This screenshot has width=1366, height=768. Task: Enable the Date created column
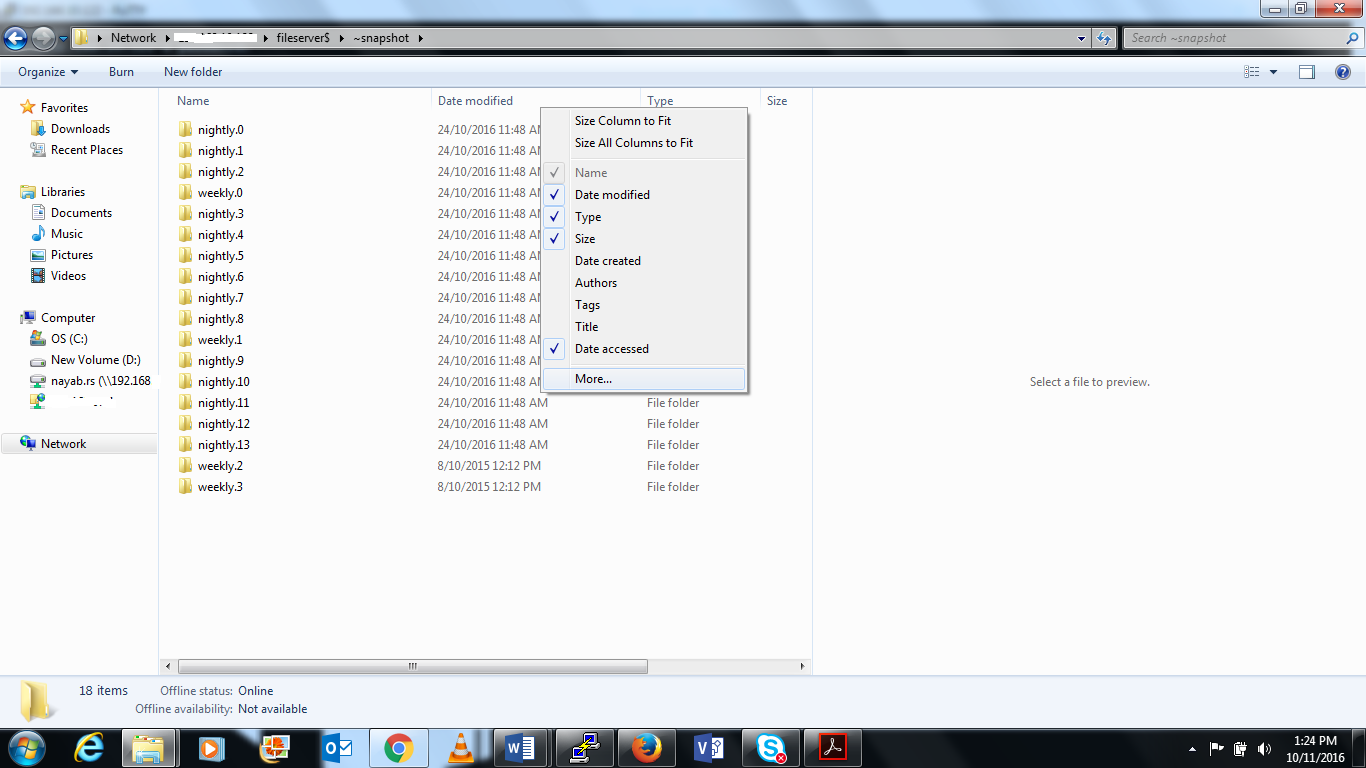click(x=644, y=261)
